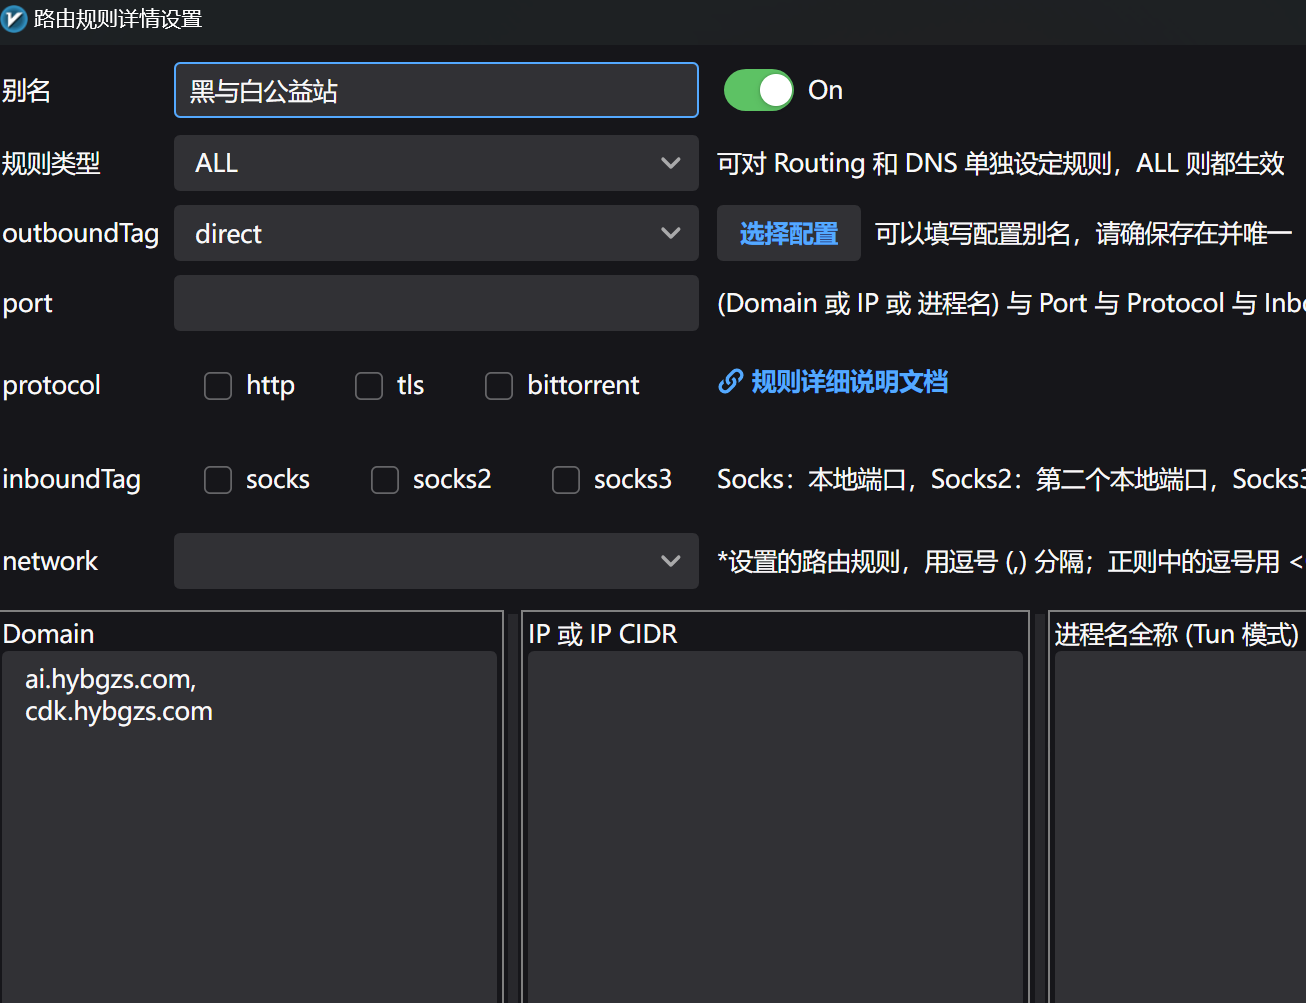Screen dimensions: 1306x1003
Task: Click the 规则类型 label
Action: click(51, 163)
